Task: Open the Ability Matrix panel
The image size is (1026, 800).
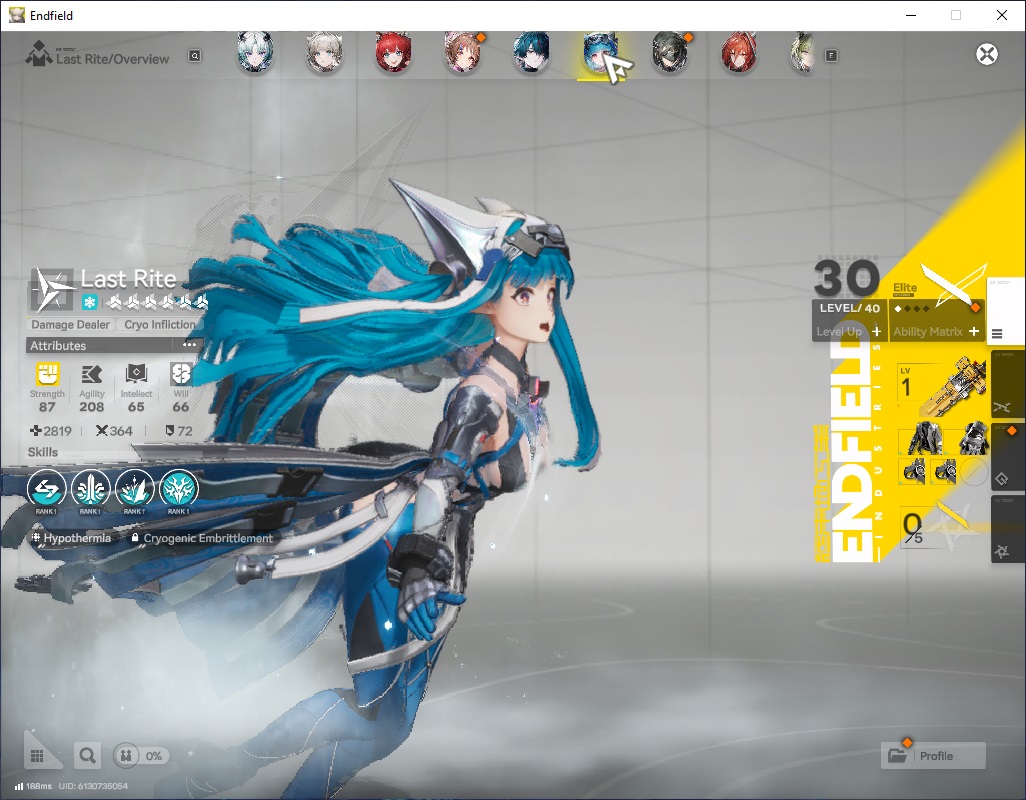Action: (x=936, y=332)
